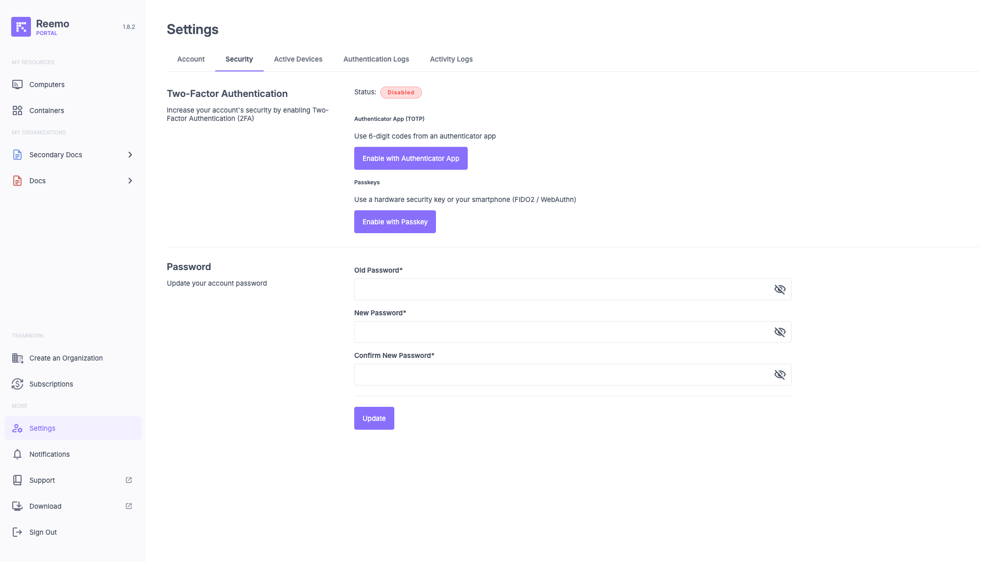Open the Authentication Logs tab

click(376, 59)
